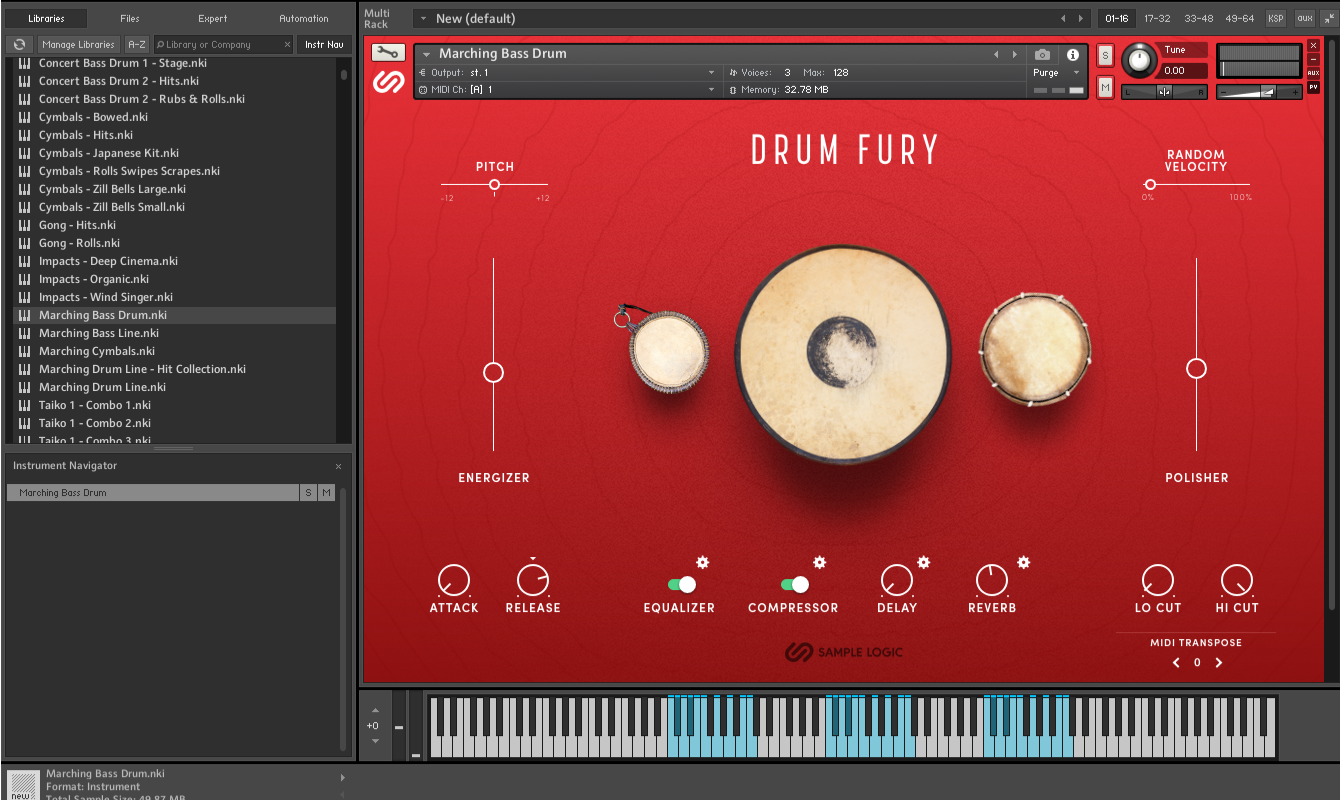The width and height of the screenshot is (1340, 800).
Task: Select rack page 17-32
Action: tap(1157, 19)
